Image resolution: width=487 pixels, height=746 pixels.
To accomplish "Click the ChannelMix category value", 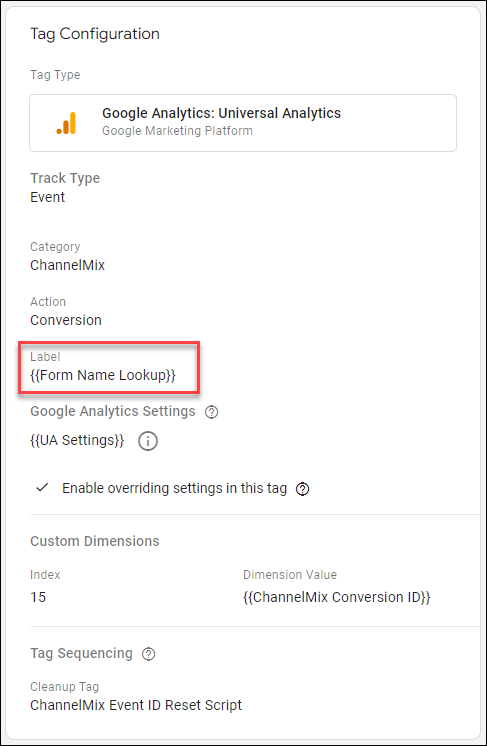I will point(68,265).
